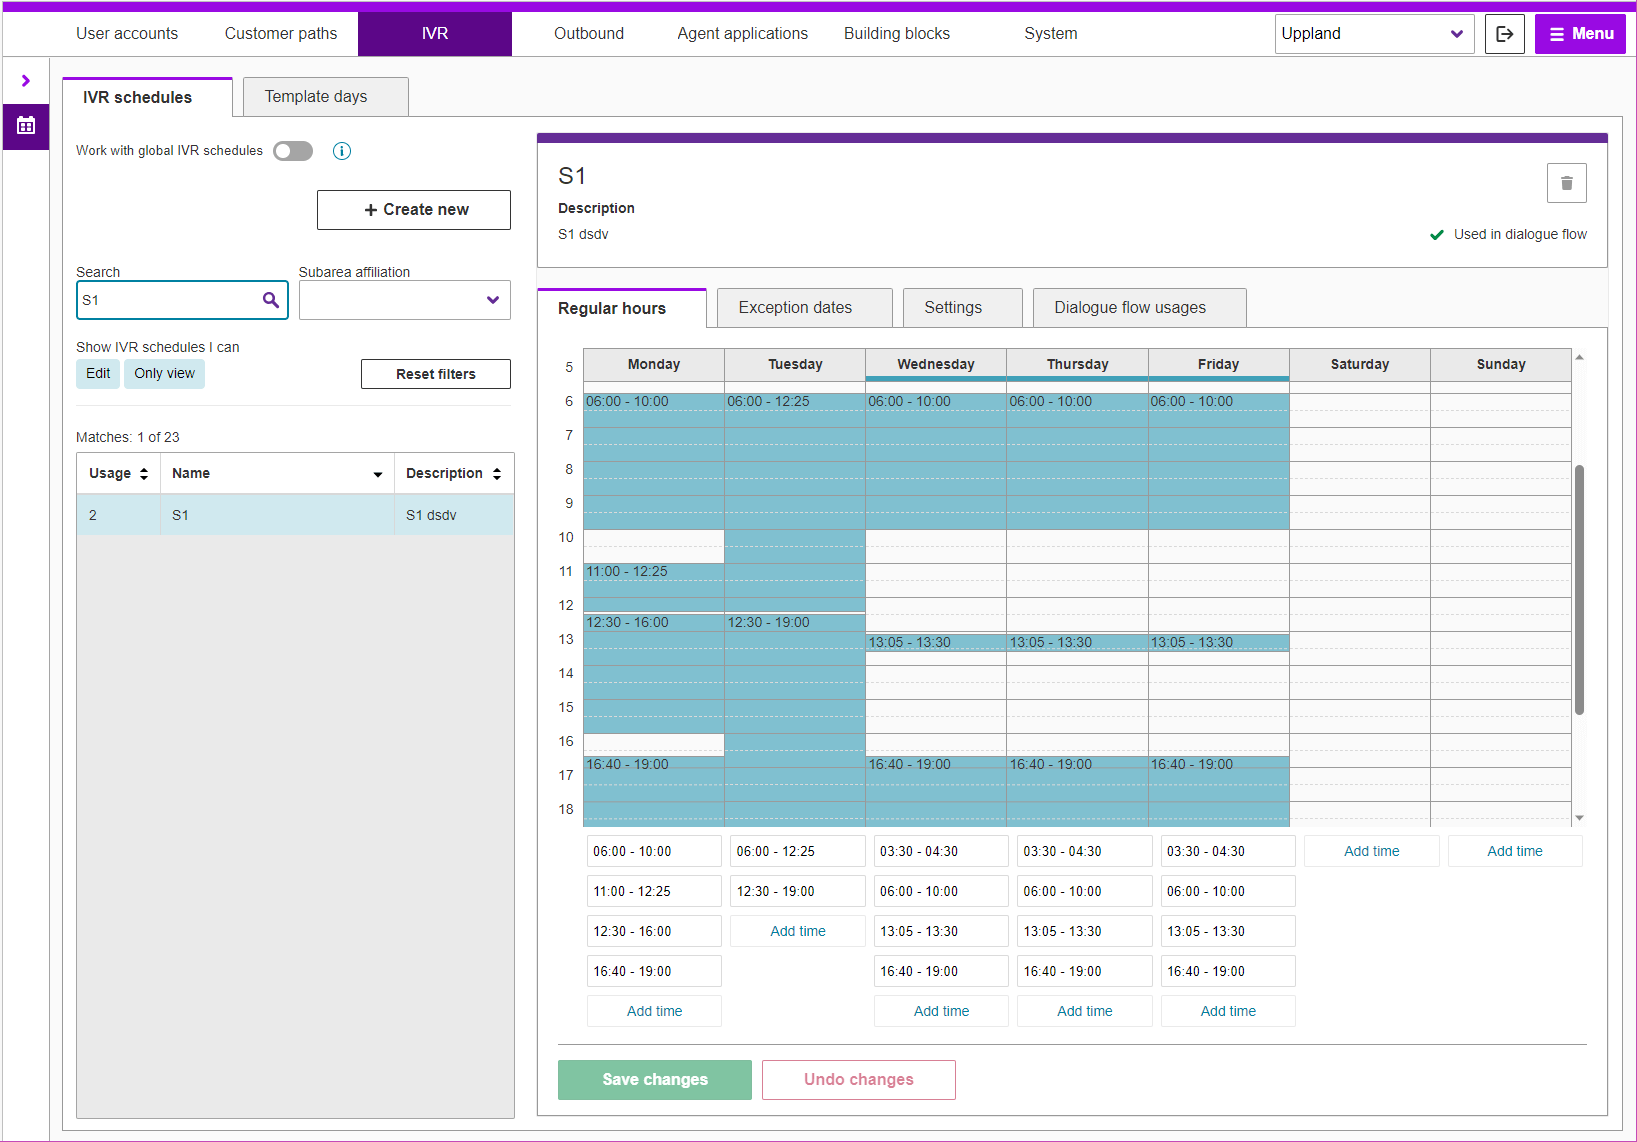Switch to the Exception dates tab
The height and width of the screenshot is (1142, 1637).
point(795,308)
